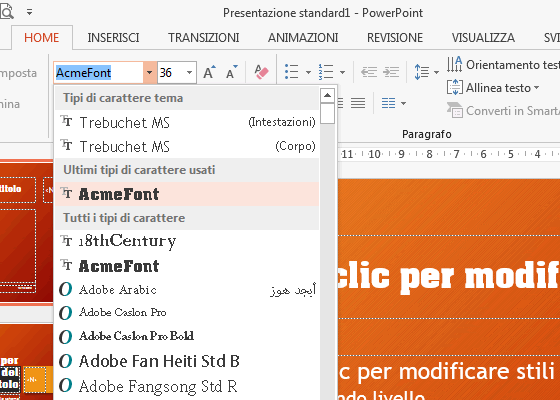Customize Quick Access Toolbar arrow
The image size is (560, 400).
(29, 12)
